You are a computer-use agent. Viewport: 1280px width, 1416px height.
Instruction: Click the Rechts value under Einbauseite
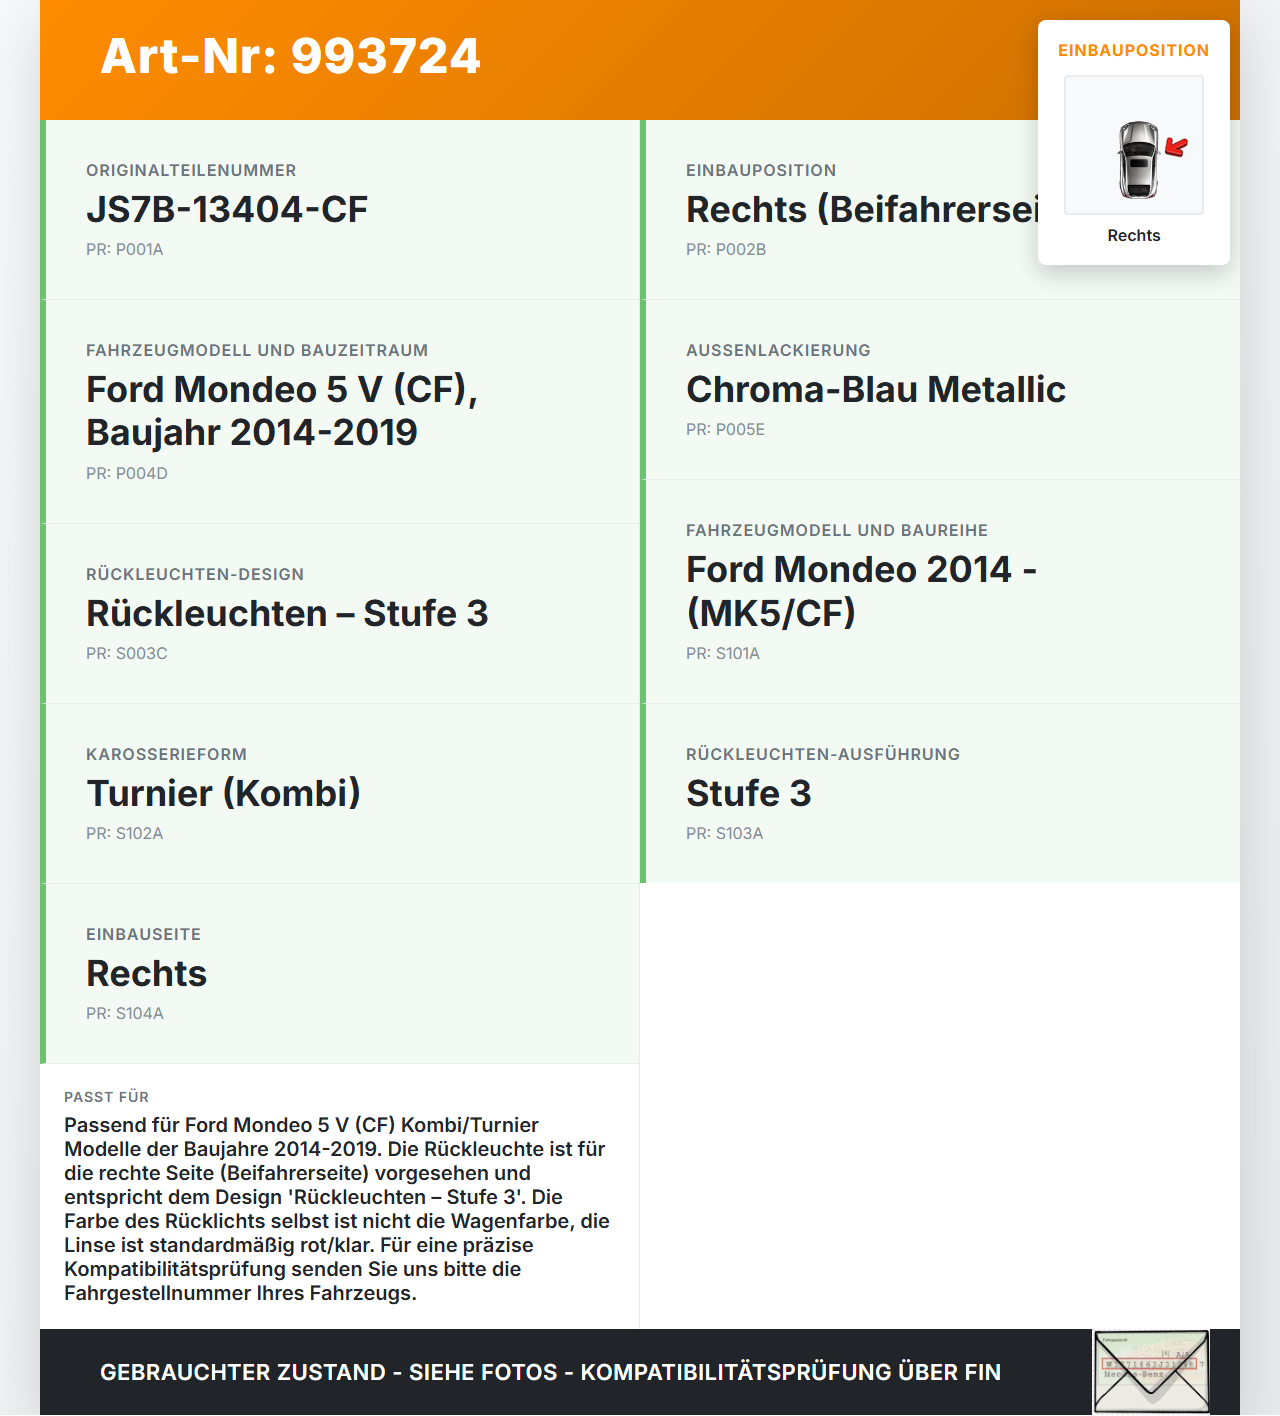tap(147, 973)
